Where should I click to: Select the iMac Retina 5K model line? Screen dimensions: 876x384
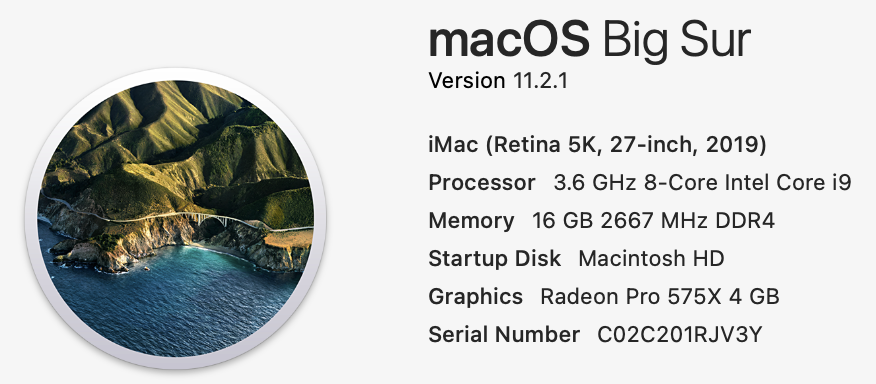597,145
